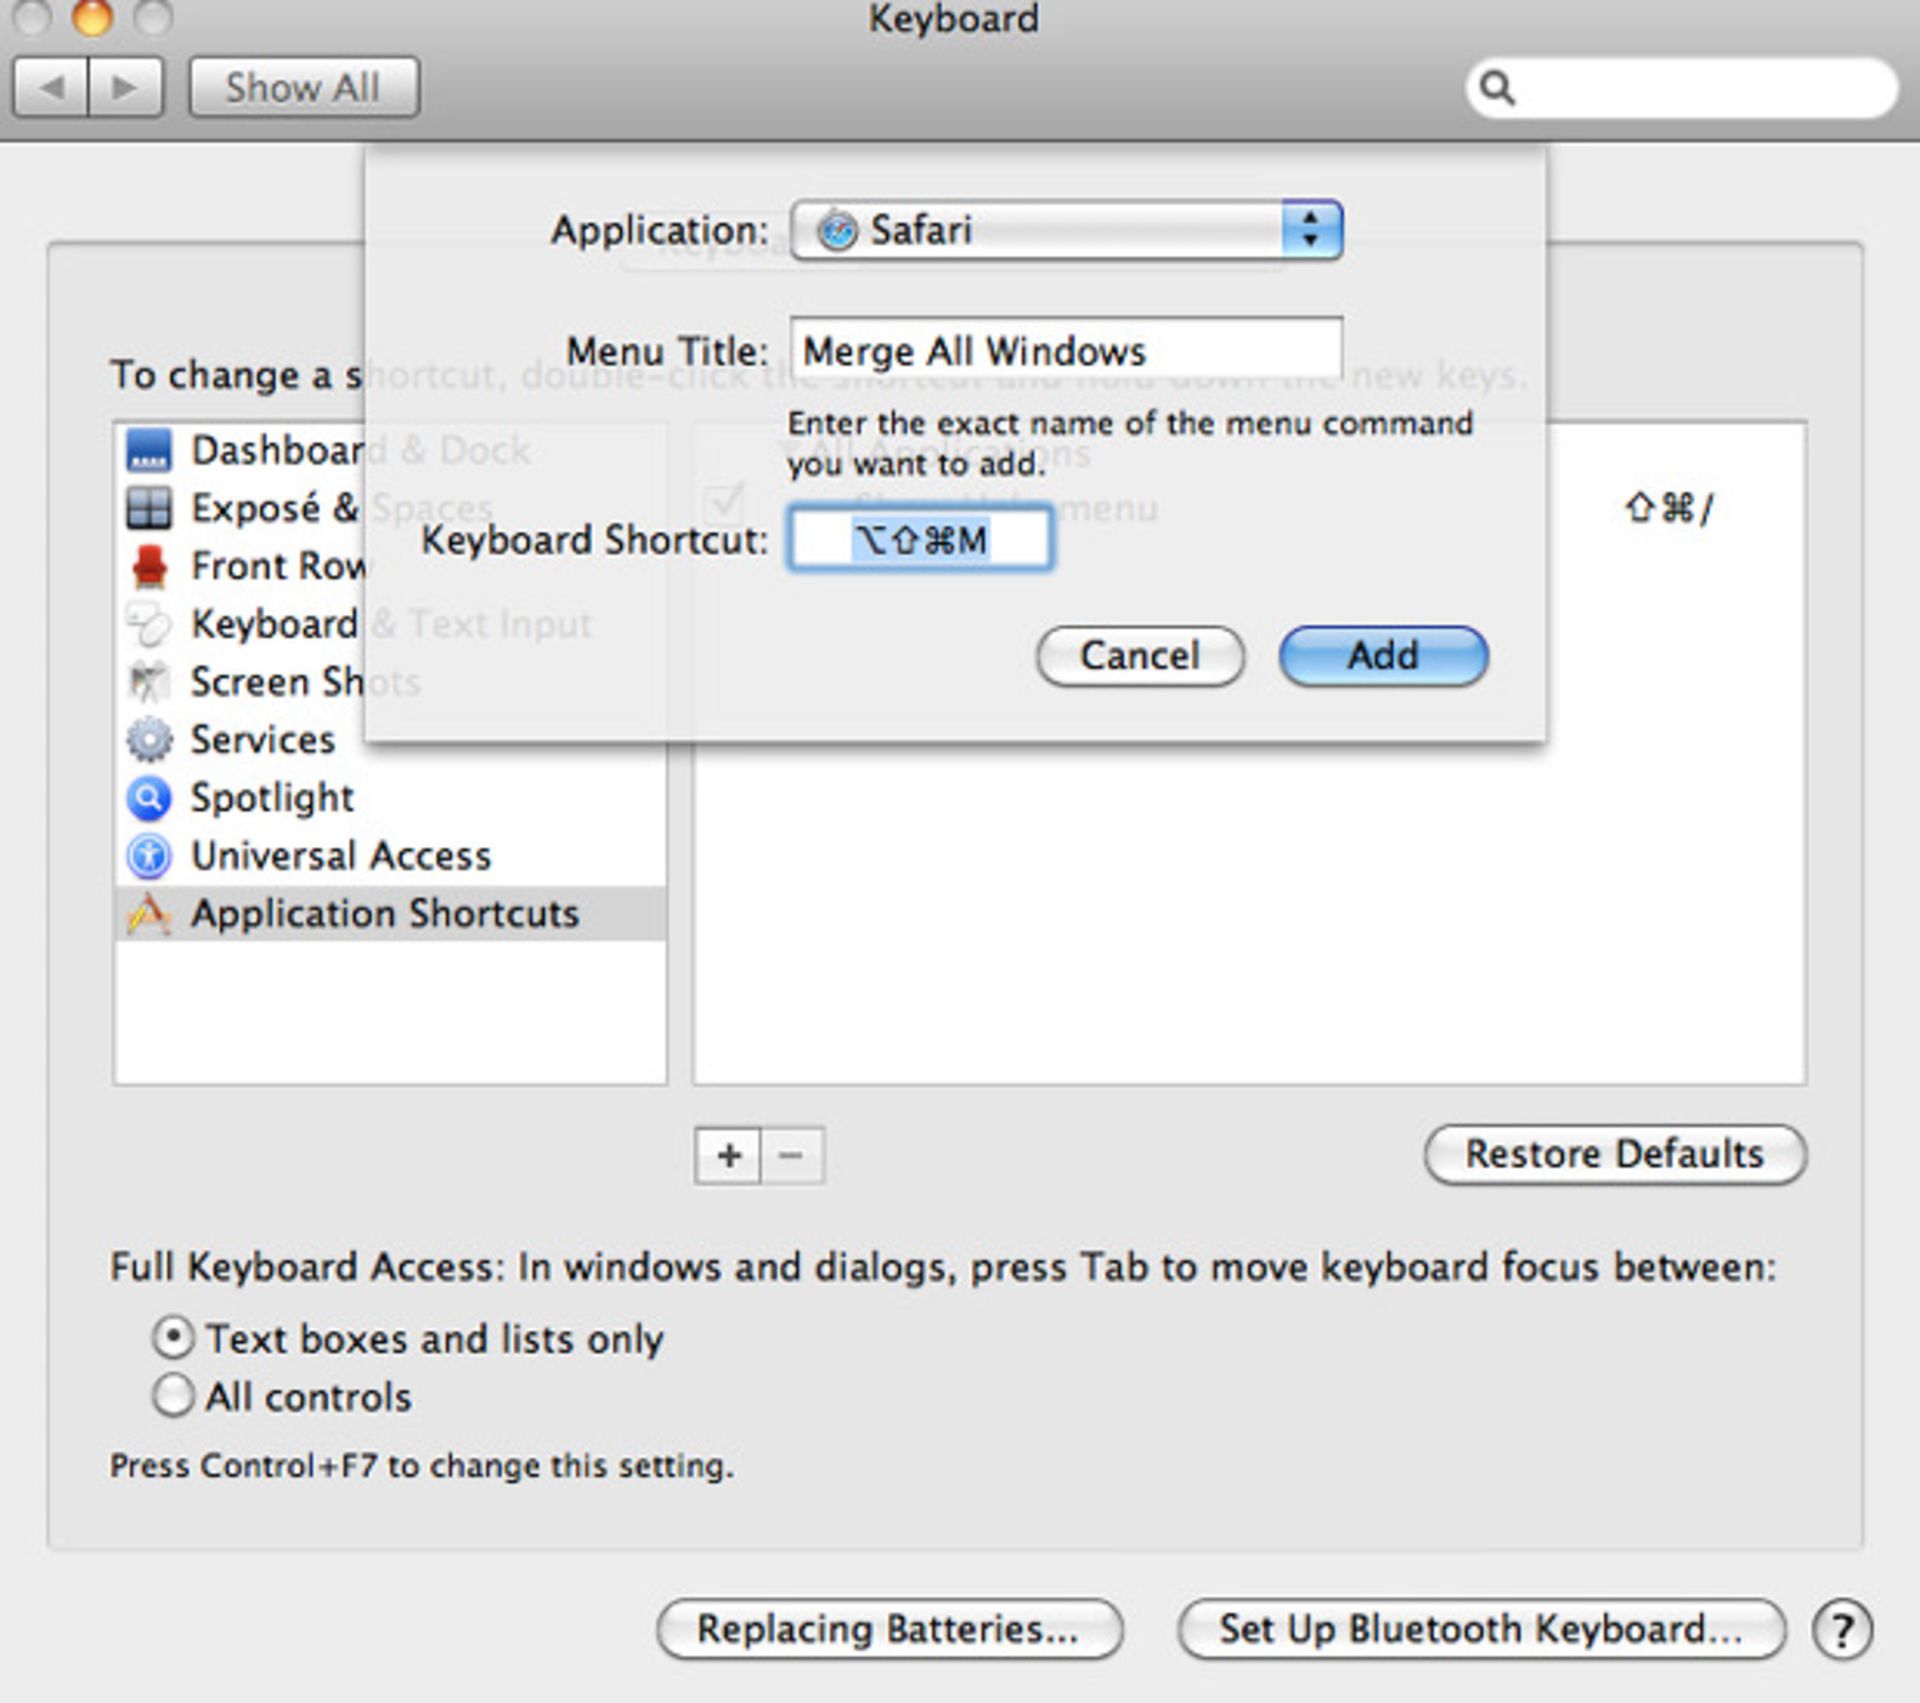This screenshot has width=1920, height=1703.
Task: Click the Spotlight magnifier icon
Action: (x=149, y=798)
